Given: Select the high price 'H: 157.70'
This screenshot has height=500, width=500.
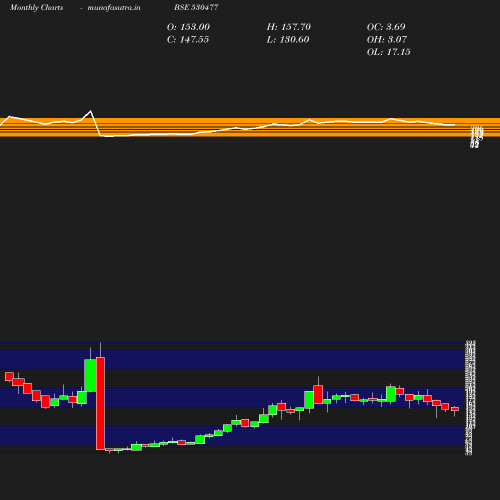Looking at the screenshot, I should (x=289, y=27).
